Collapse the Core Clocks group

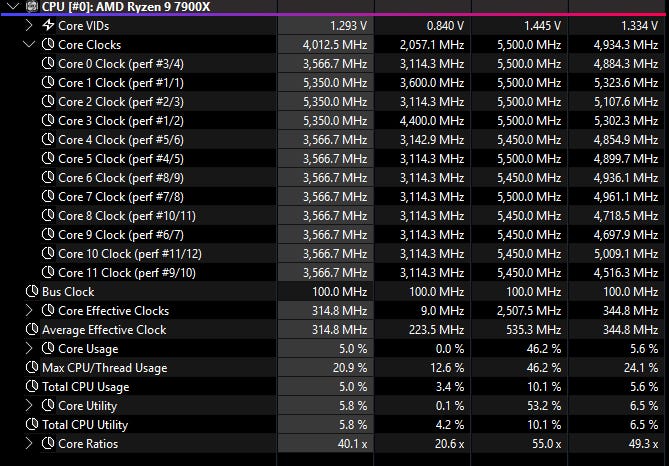(x=29, y=44)
